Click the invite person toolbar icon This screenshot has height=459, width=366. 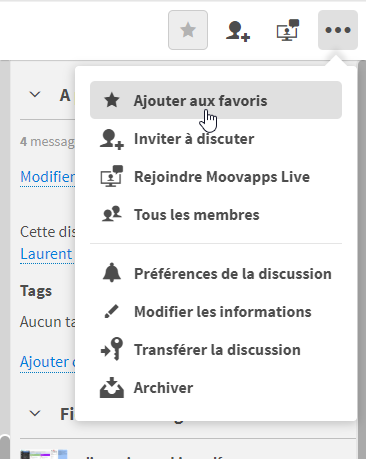point(238,31)
